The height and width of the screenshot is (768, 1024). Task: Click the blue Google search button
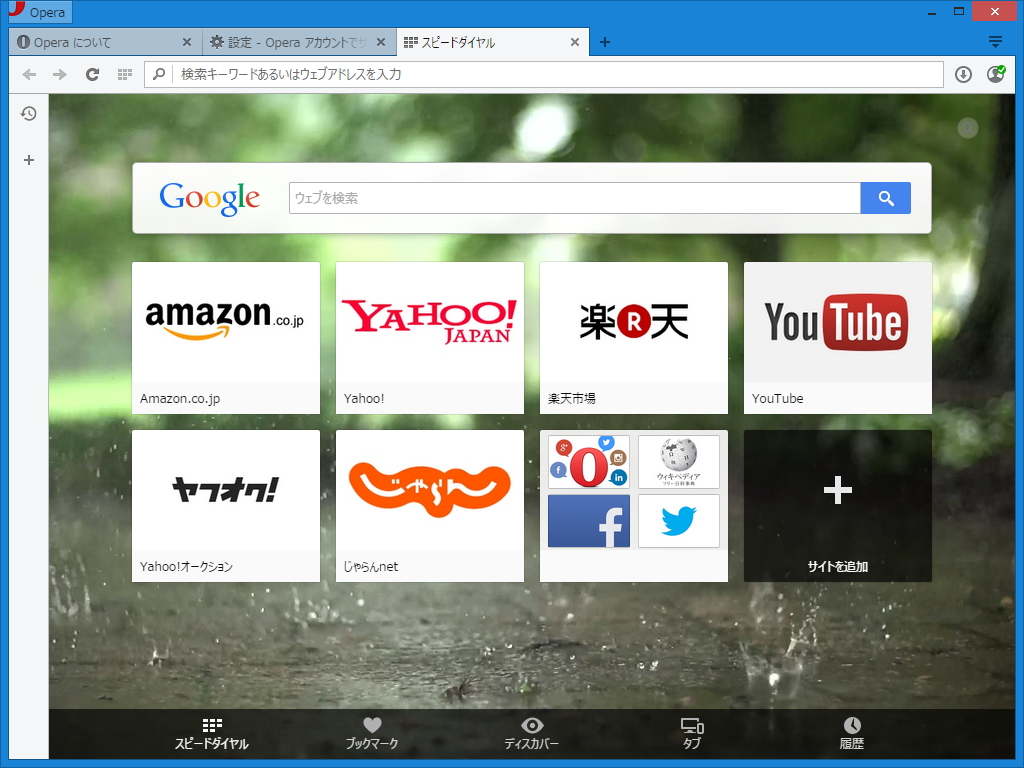pos(886,198)
